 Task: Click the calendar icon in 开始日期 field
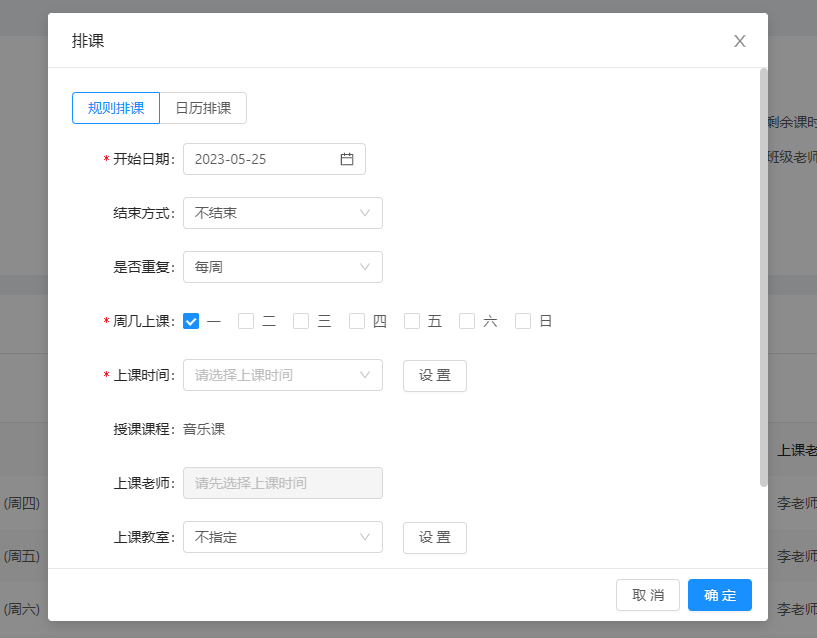click(x=346, y=159)
